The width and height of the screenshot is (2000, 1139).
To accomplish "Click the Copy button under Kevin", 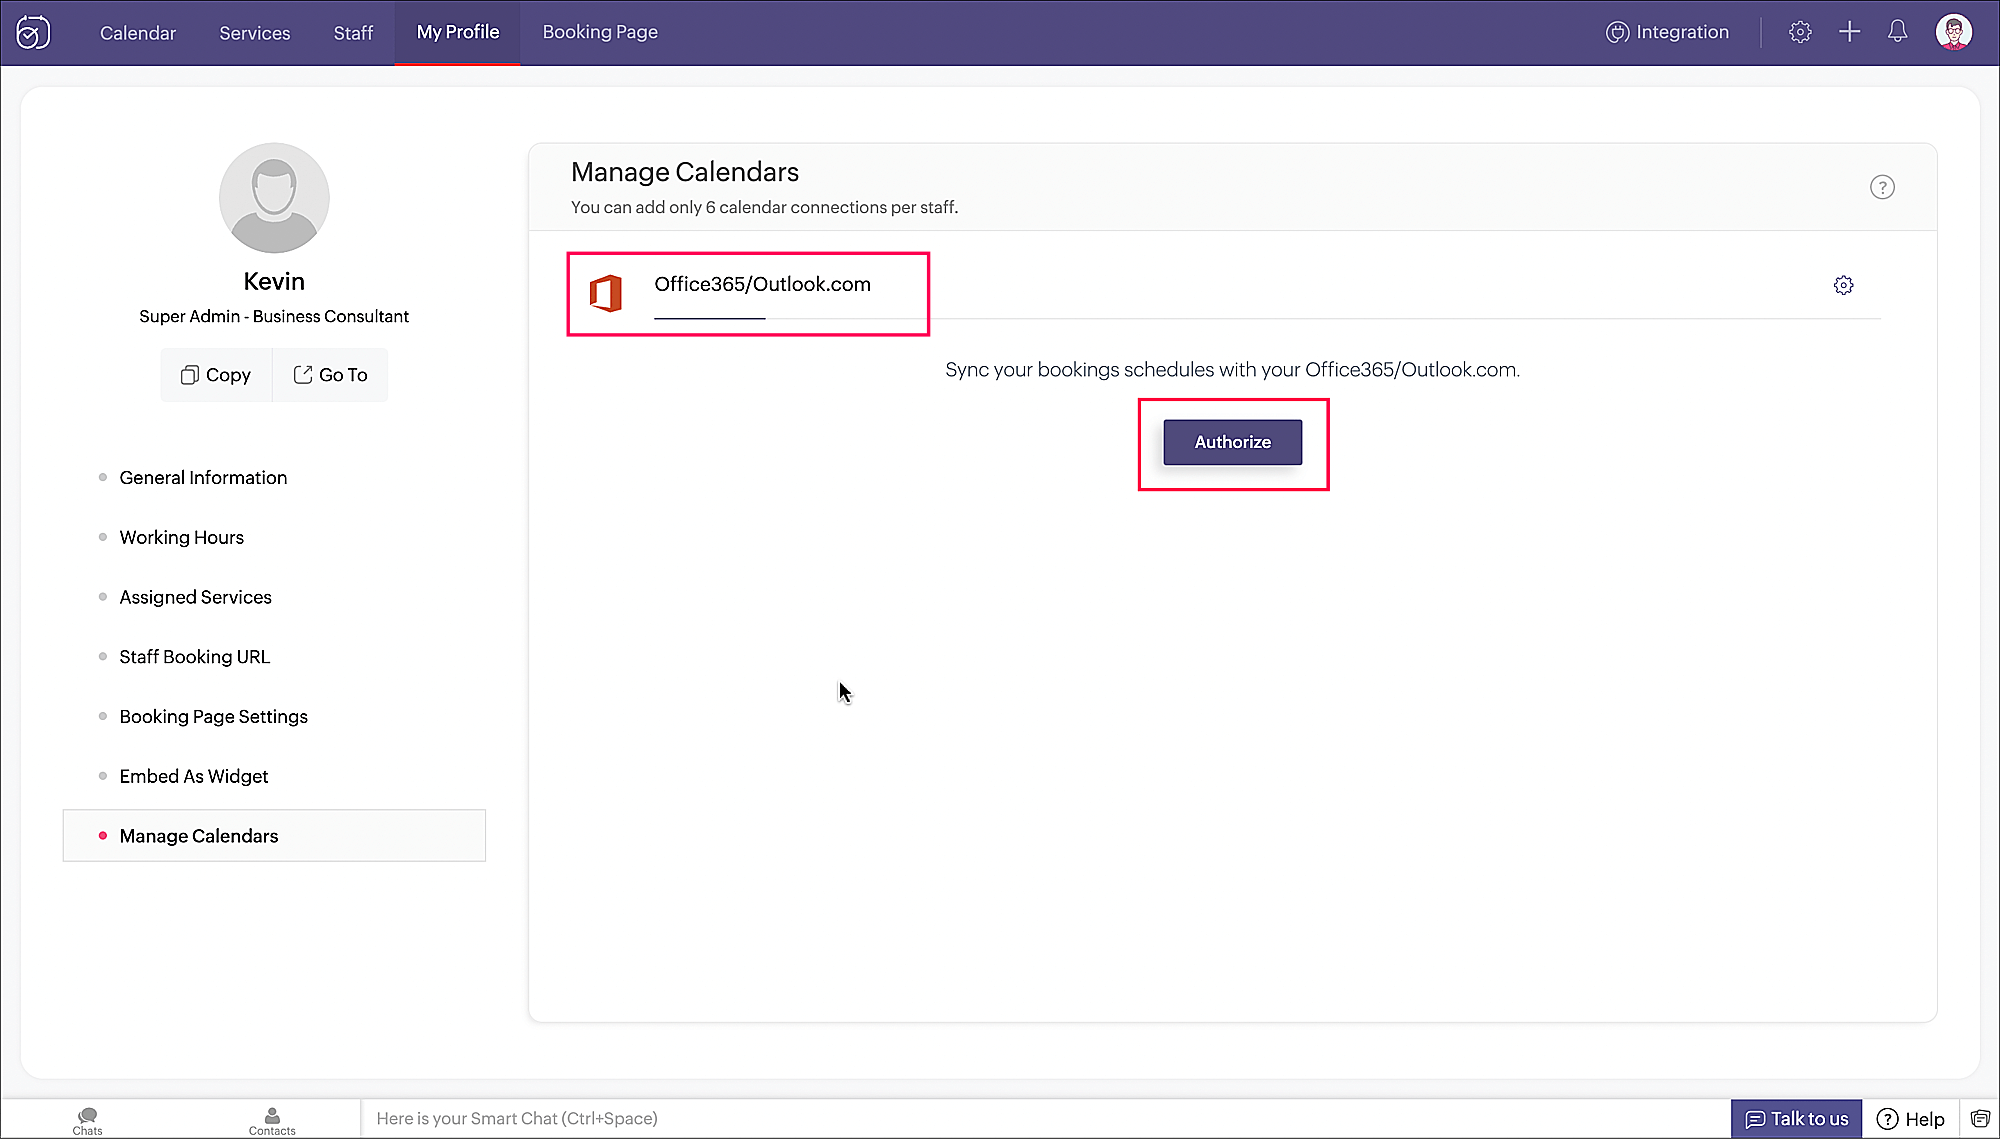I will click(216, 375).
